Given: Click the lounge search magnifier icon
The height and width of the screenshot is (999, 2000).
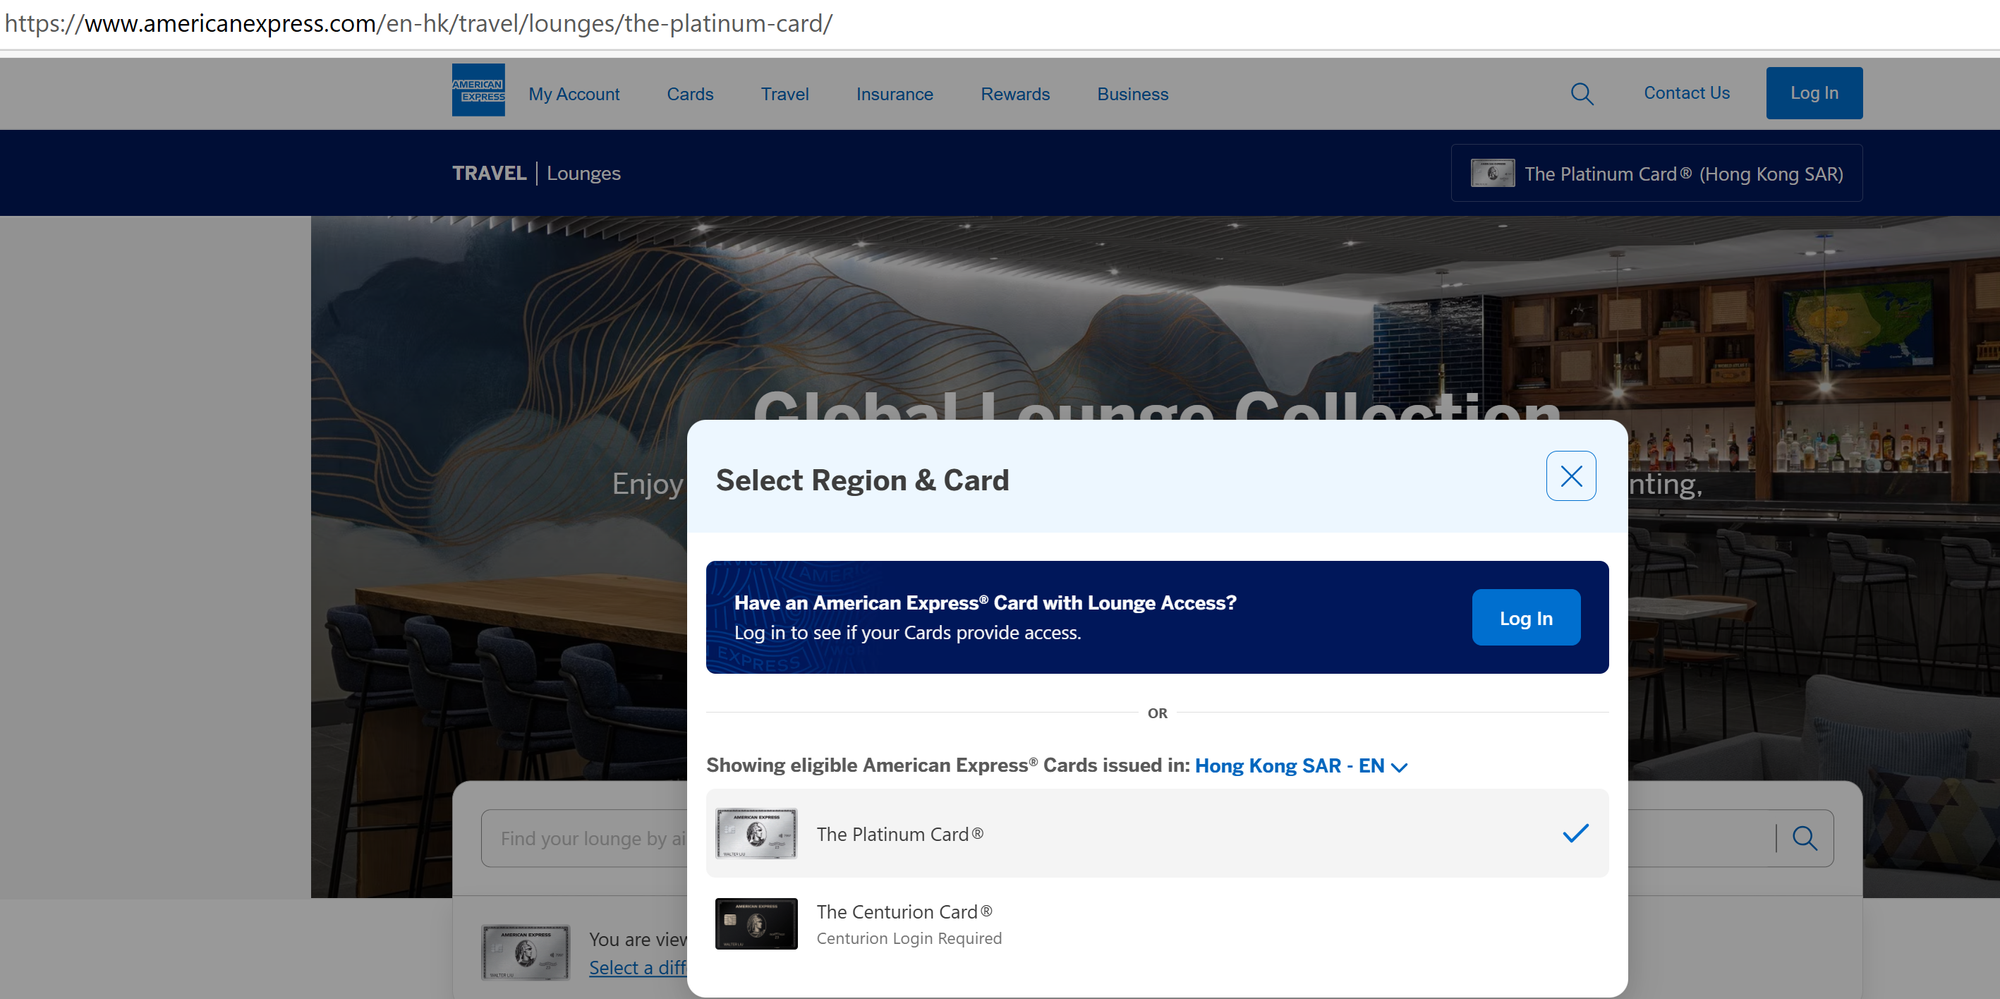Looking at the screenshot, I should [1805, 838].
